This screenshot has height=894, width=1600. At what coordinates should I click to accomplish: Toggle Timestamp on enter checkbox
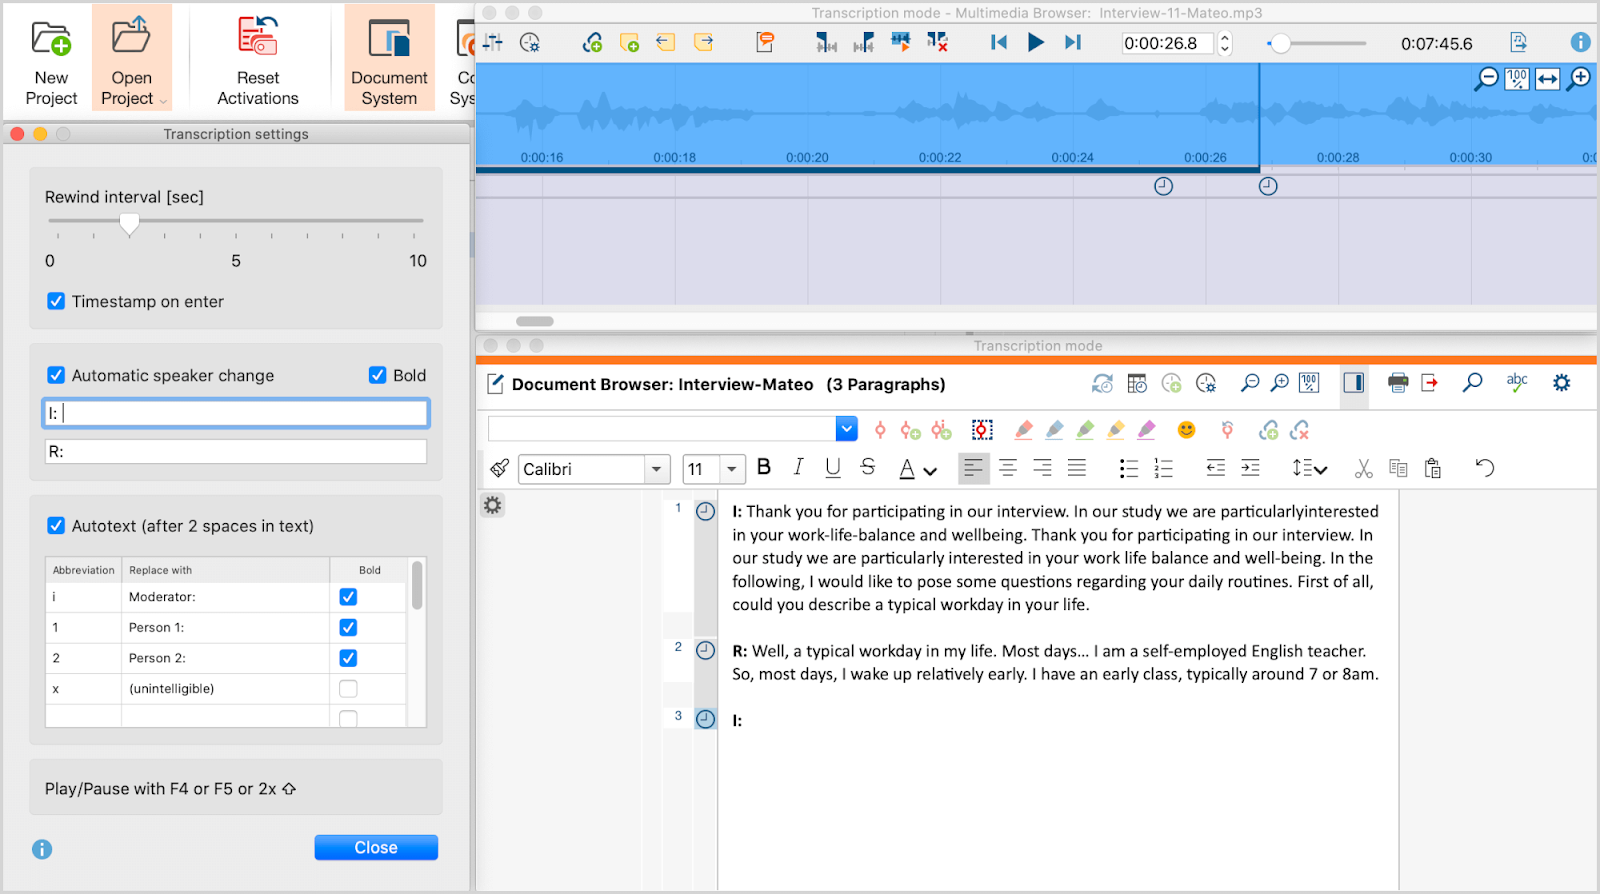[57, 301]
